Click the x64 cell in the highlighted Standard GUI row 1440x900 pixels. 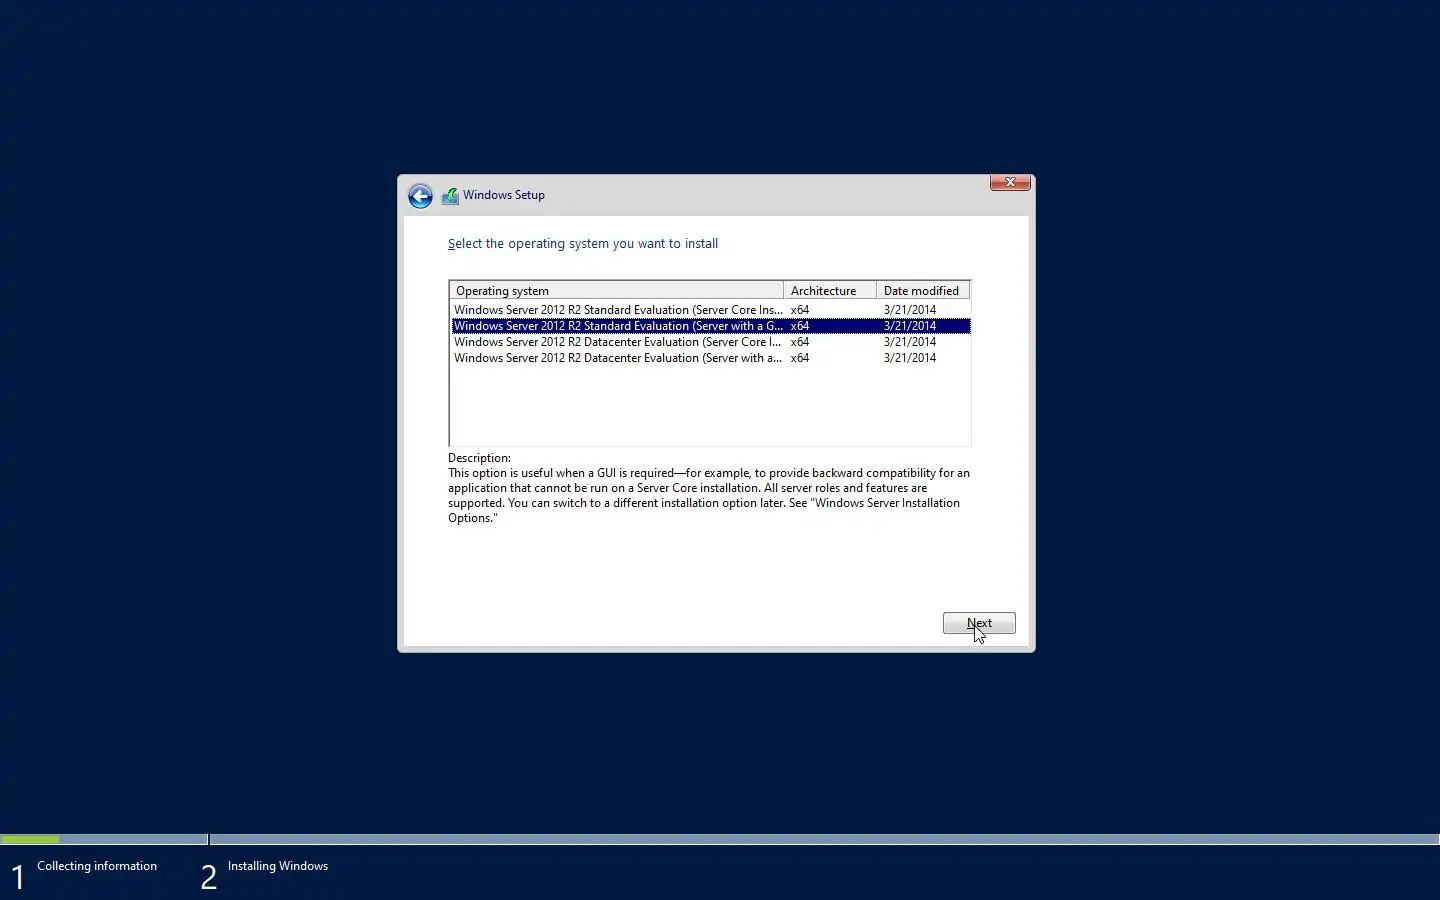800,326
